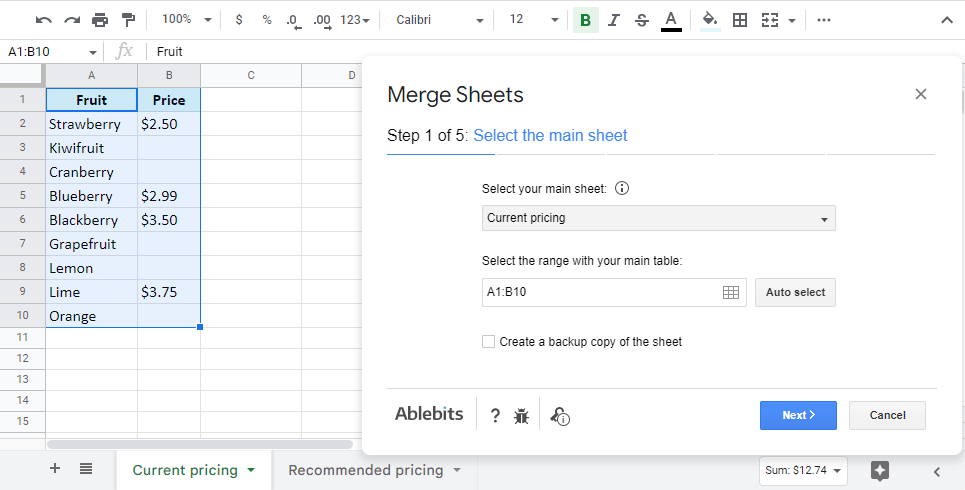
Task: Open the privacy info icon
Action: [559, 417]
